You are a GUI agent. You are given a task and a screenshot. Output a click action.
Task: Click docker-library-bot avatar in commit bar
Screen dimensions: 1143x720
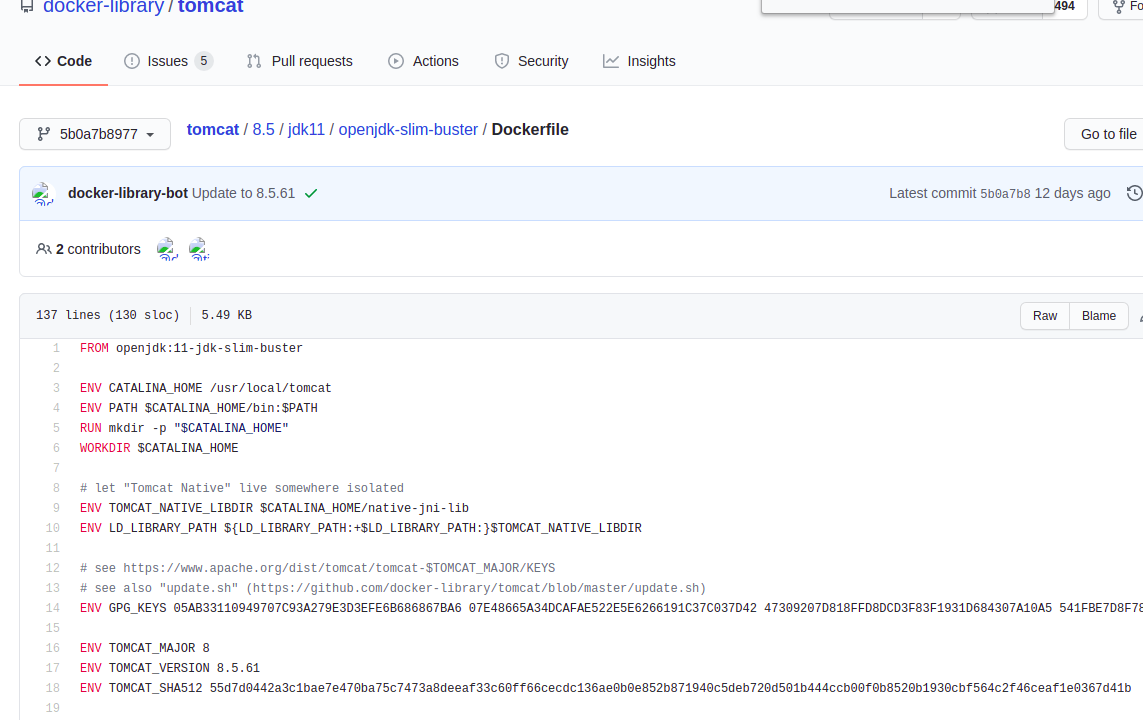coord(43,194)
